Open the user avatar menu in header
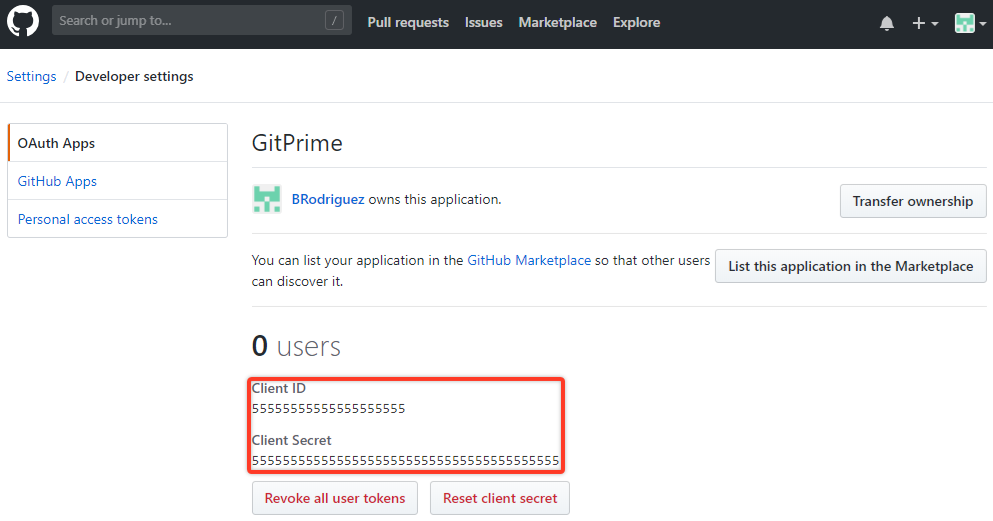Screen dimensions: 993x521 point(970,23)
